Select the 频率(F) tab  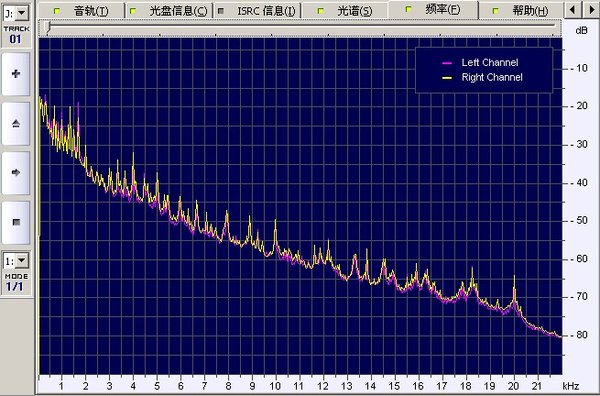tap(433, 10)
